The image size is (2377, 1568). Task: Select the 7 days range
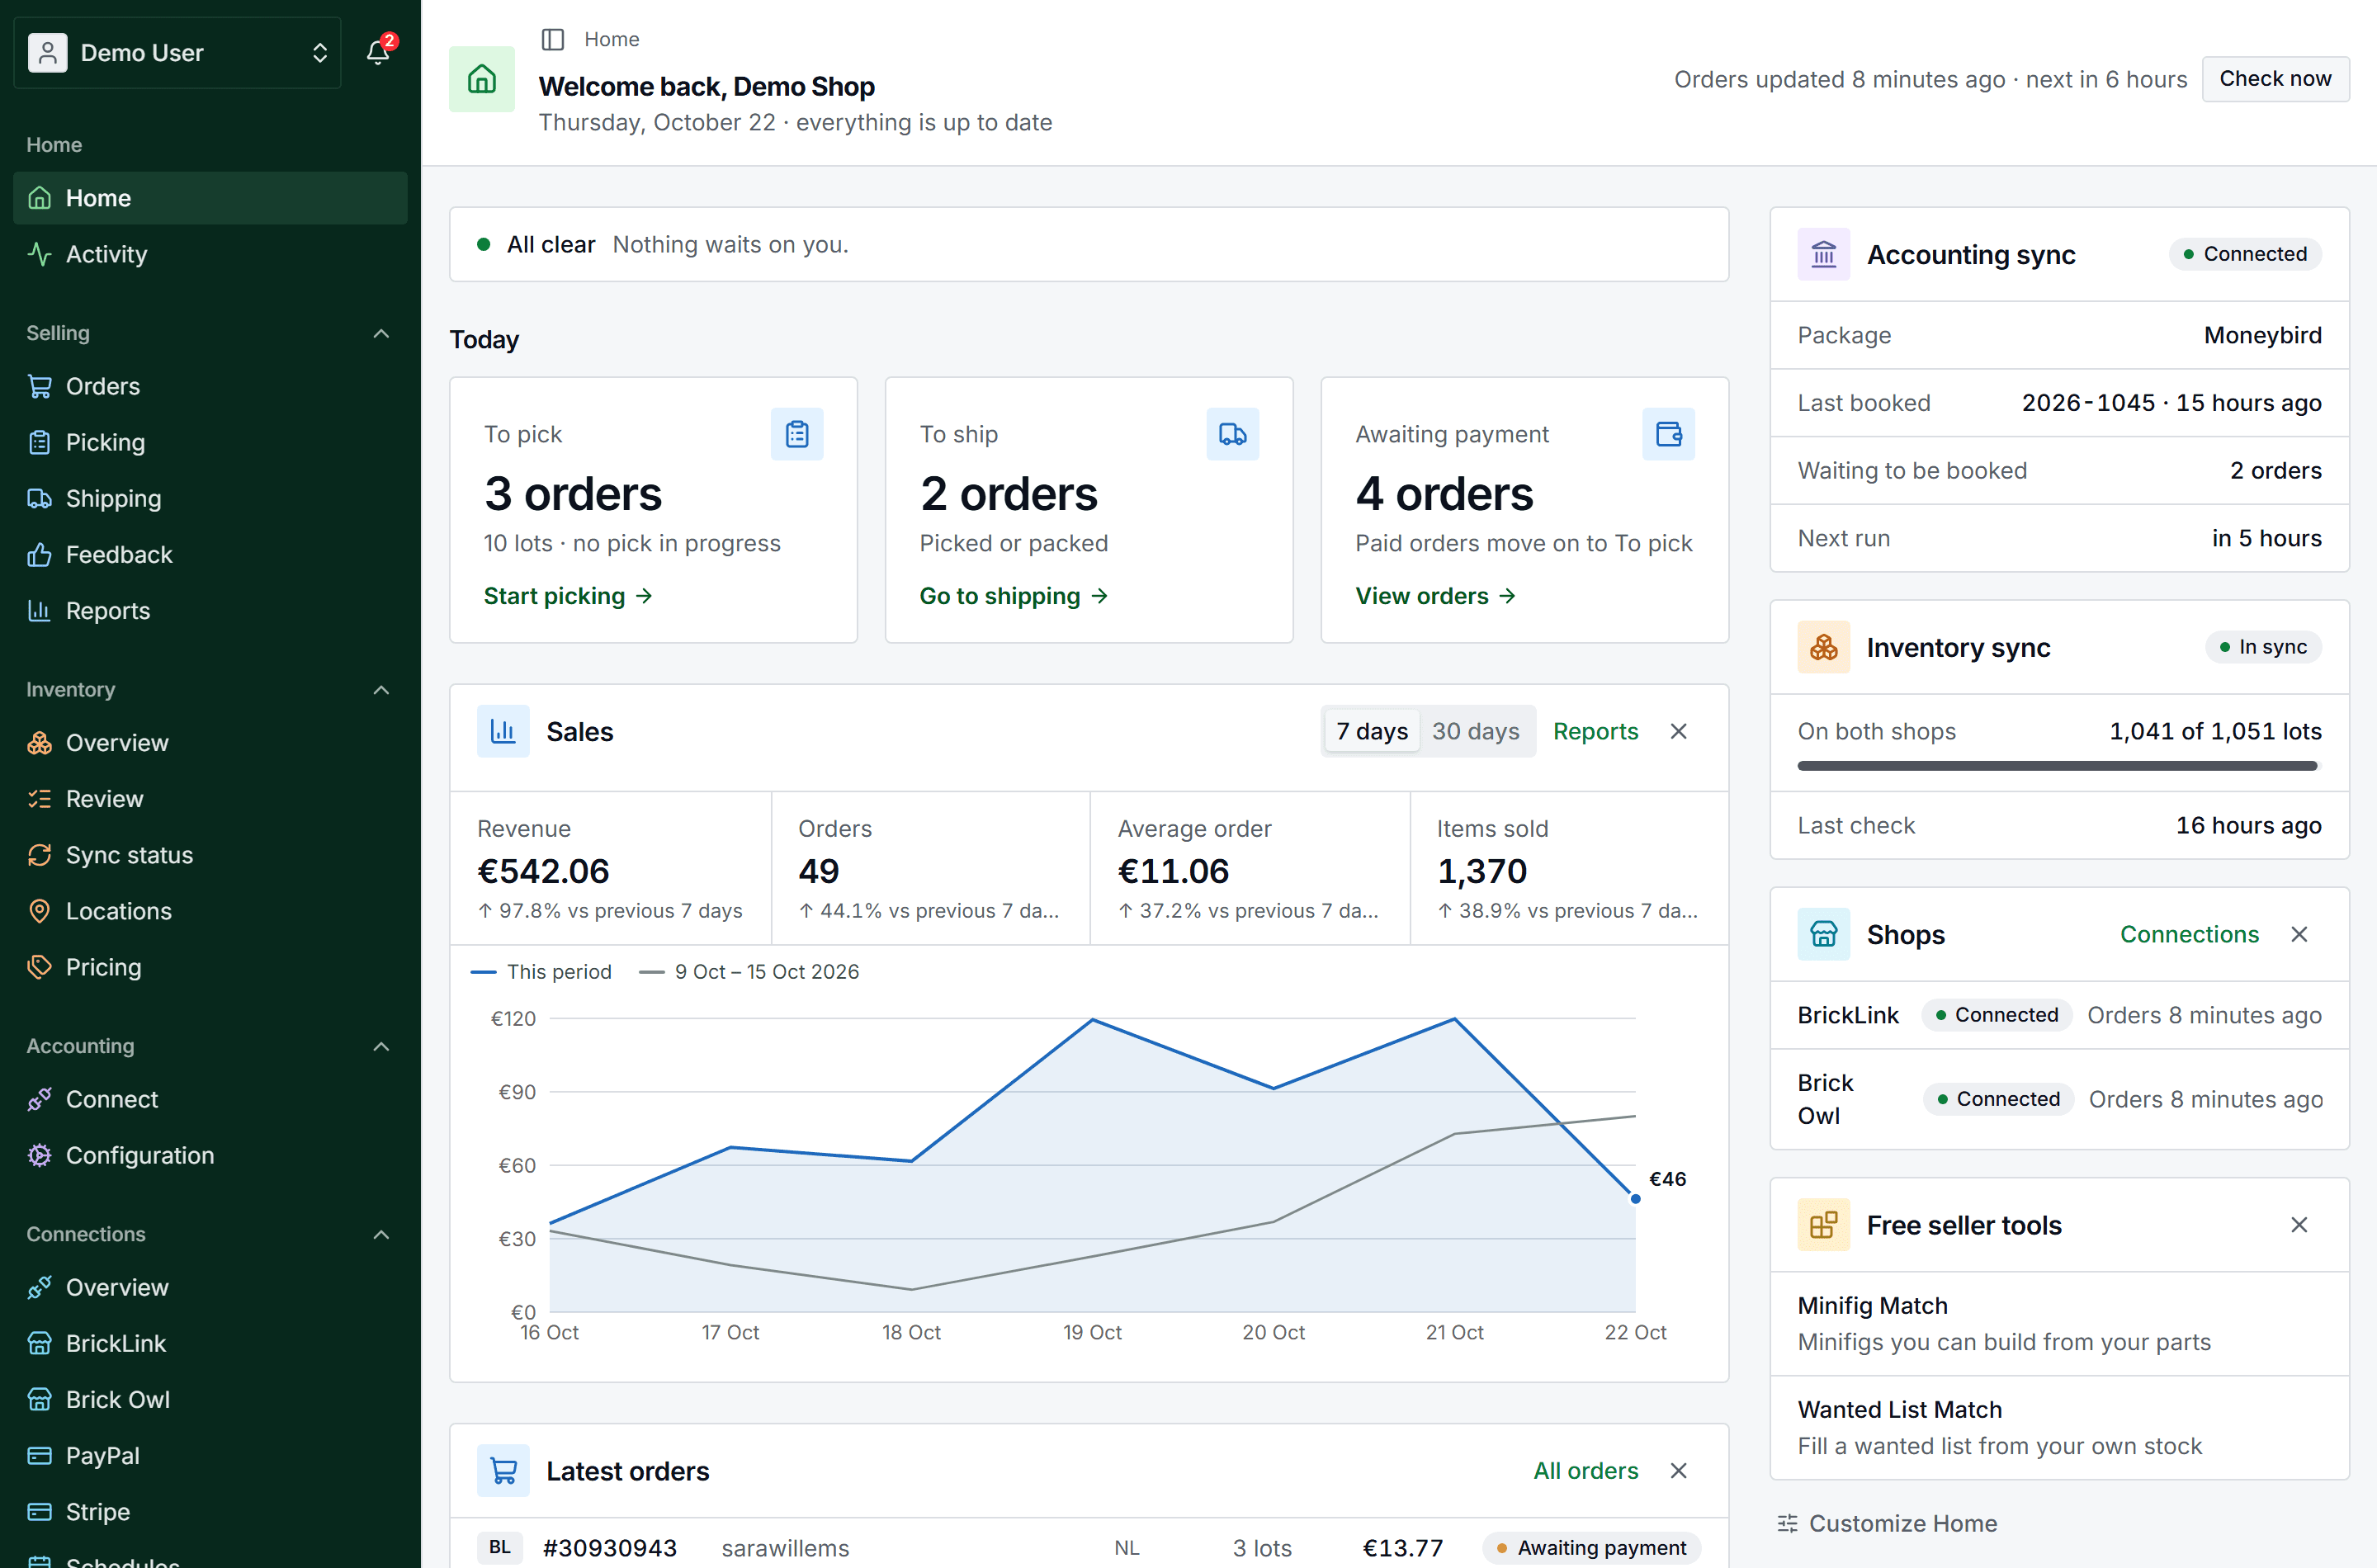point(1372,731)
